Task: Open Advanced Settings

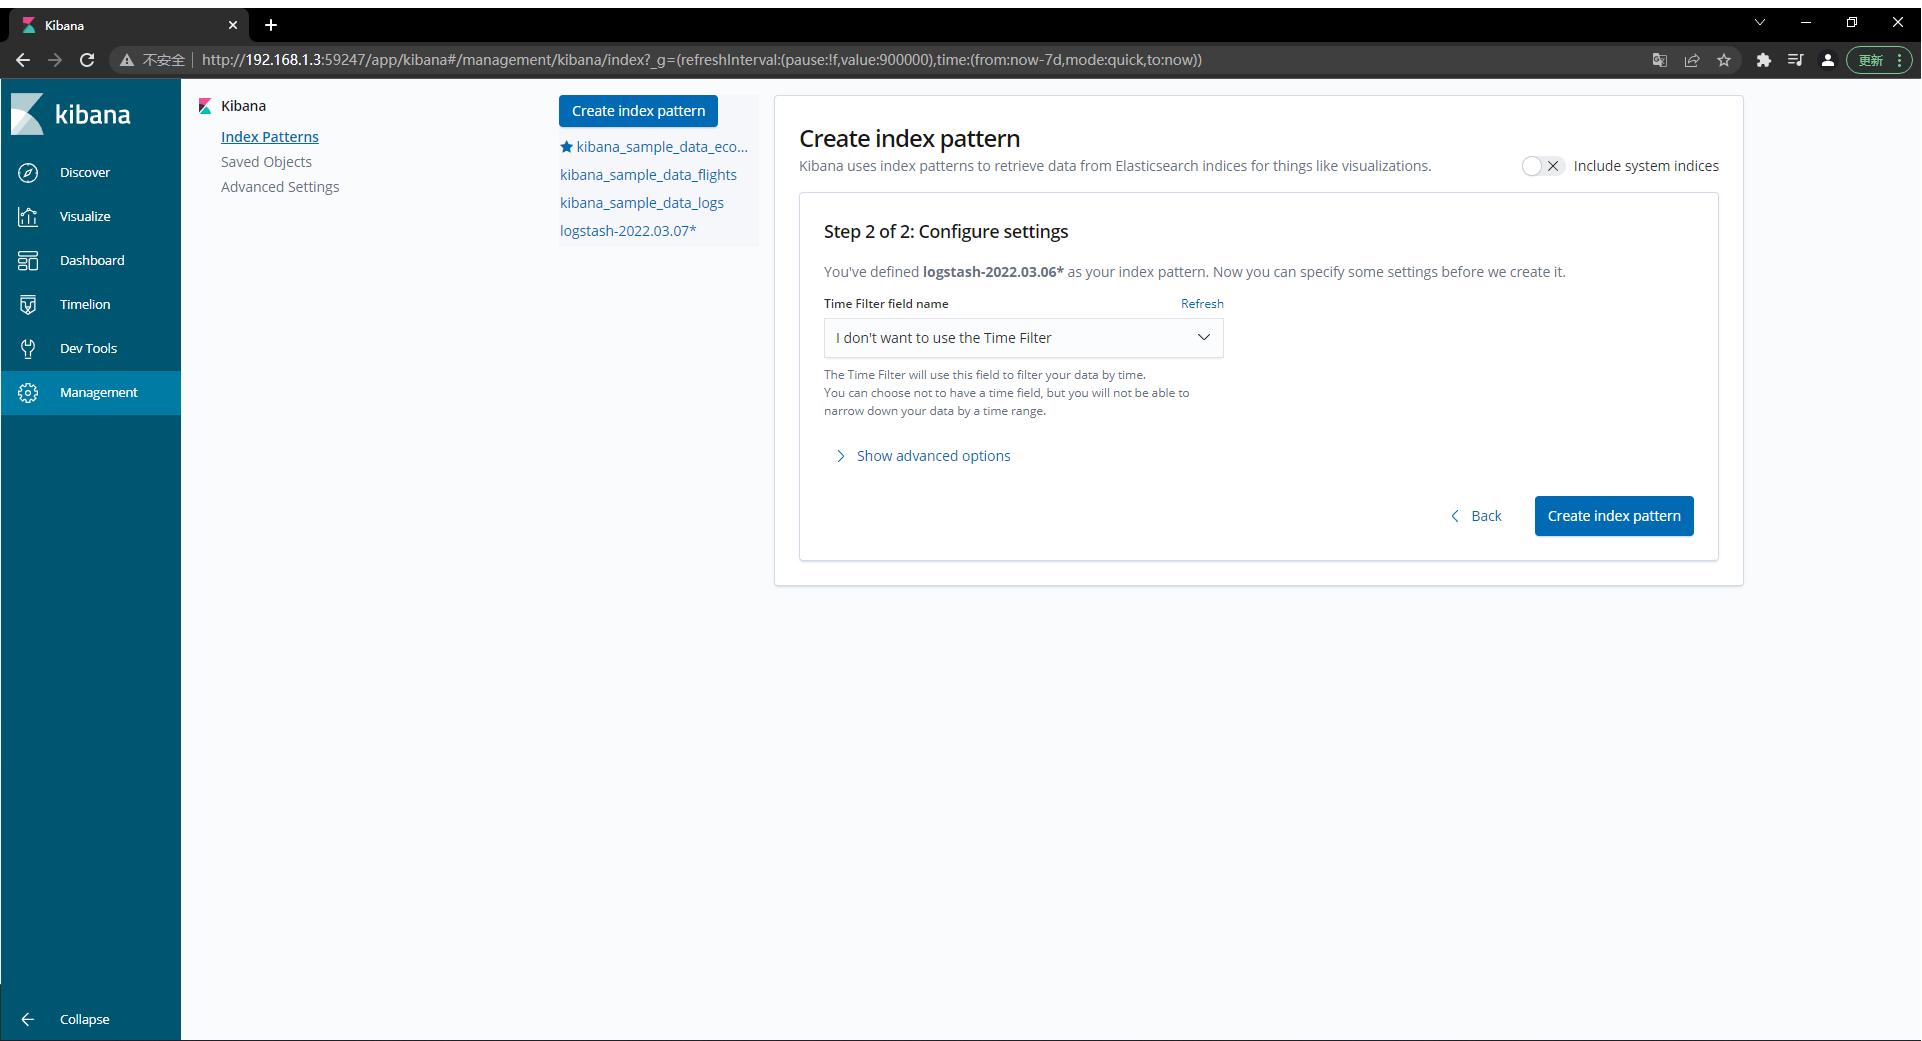Action: pyautogui.click(x=280, y=187)
